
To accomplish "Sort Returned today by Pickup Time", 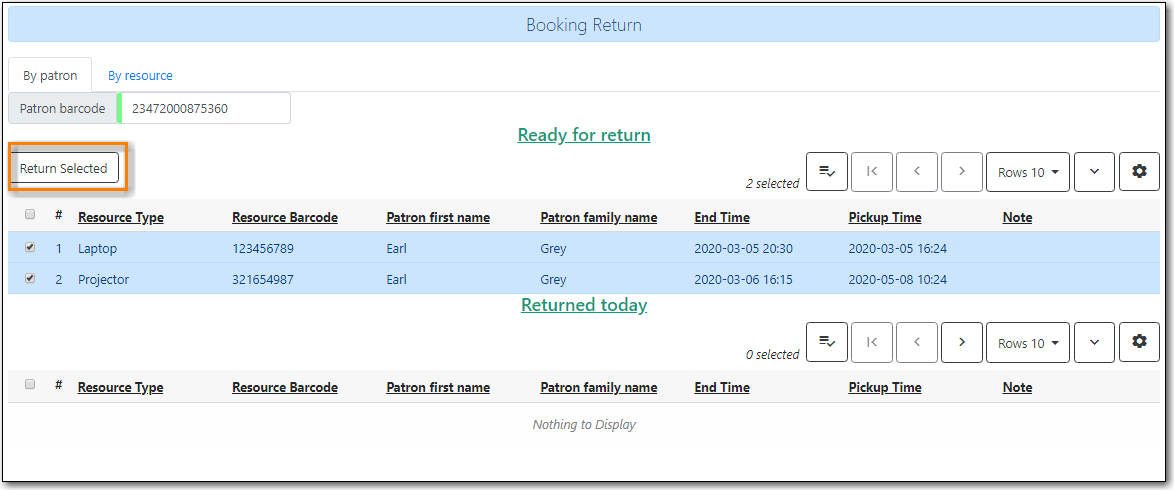I will click(885, 388).
